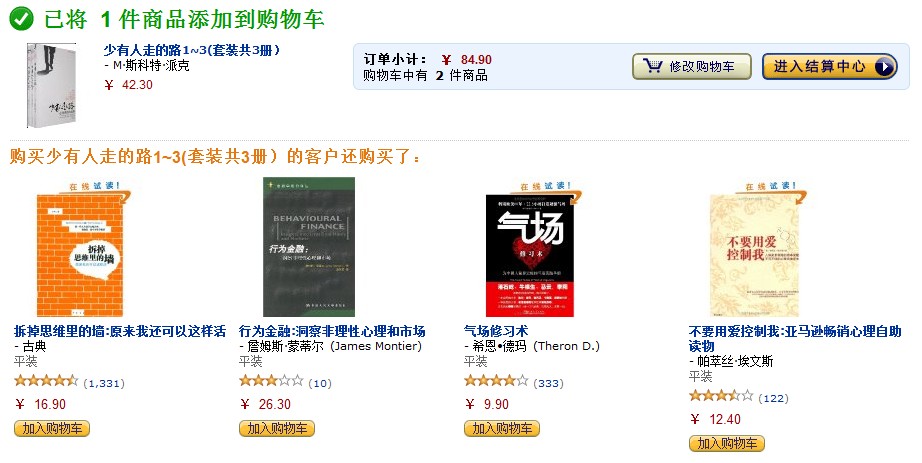Click the shopping cart icon on 修改购物车
Viewport: 922px width, 463px height.
pos(652,66)
